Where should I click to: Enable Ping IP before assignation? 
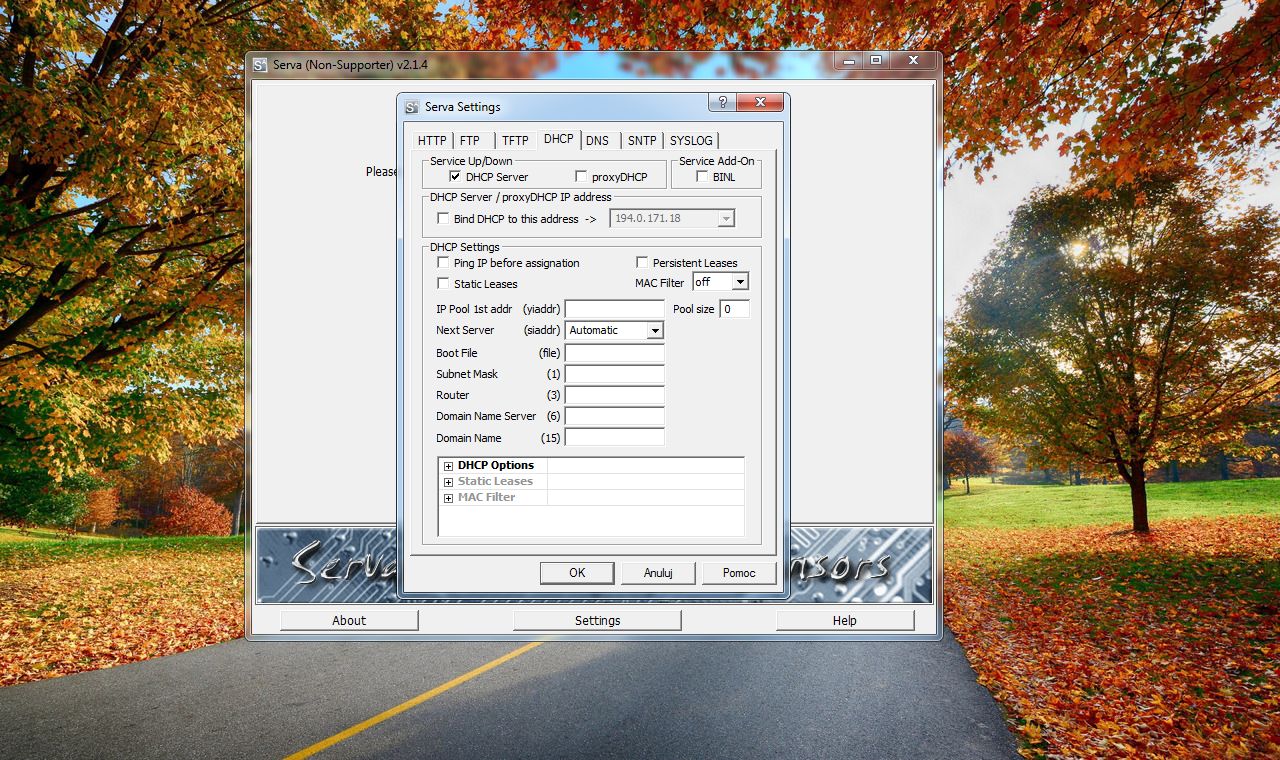[443, 262]
